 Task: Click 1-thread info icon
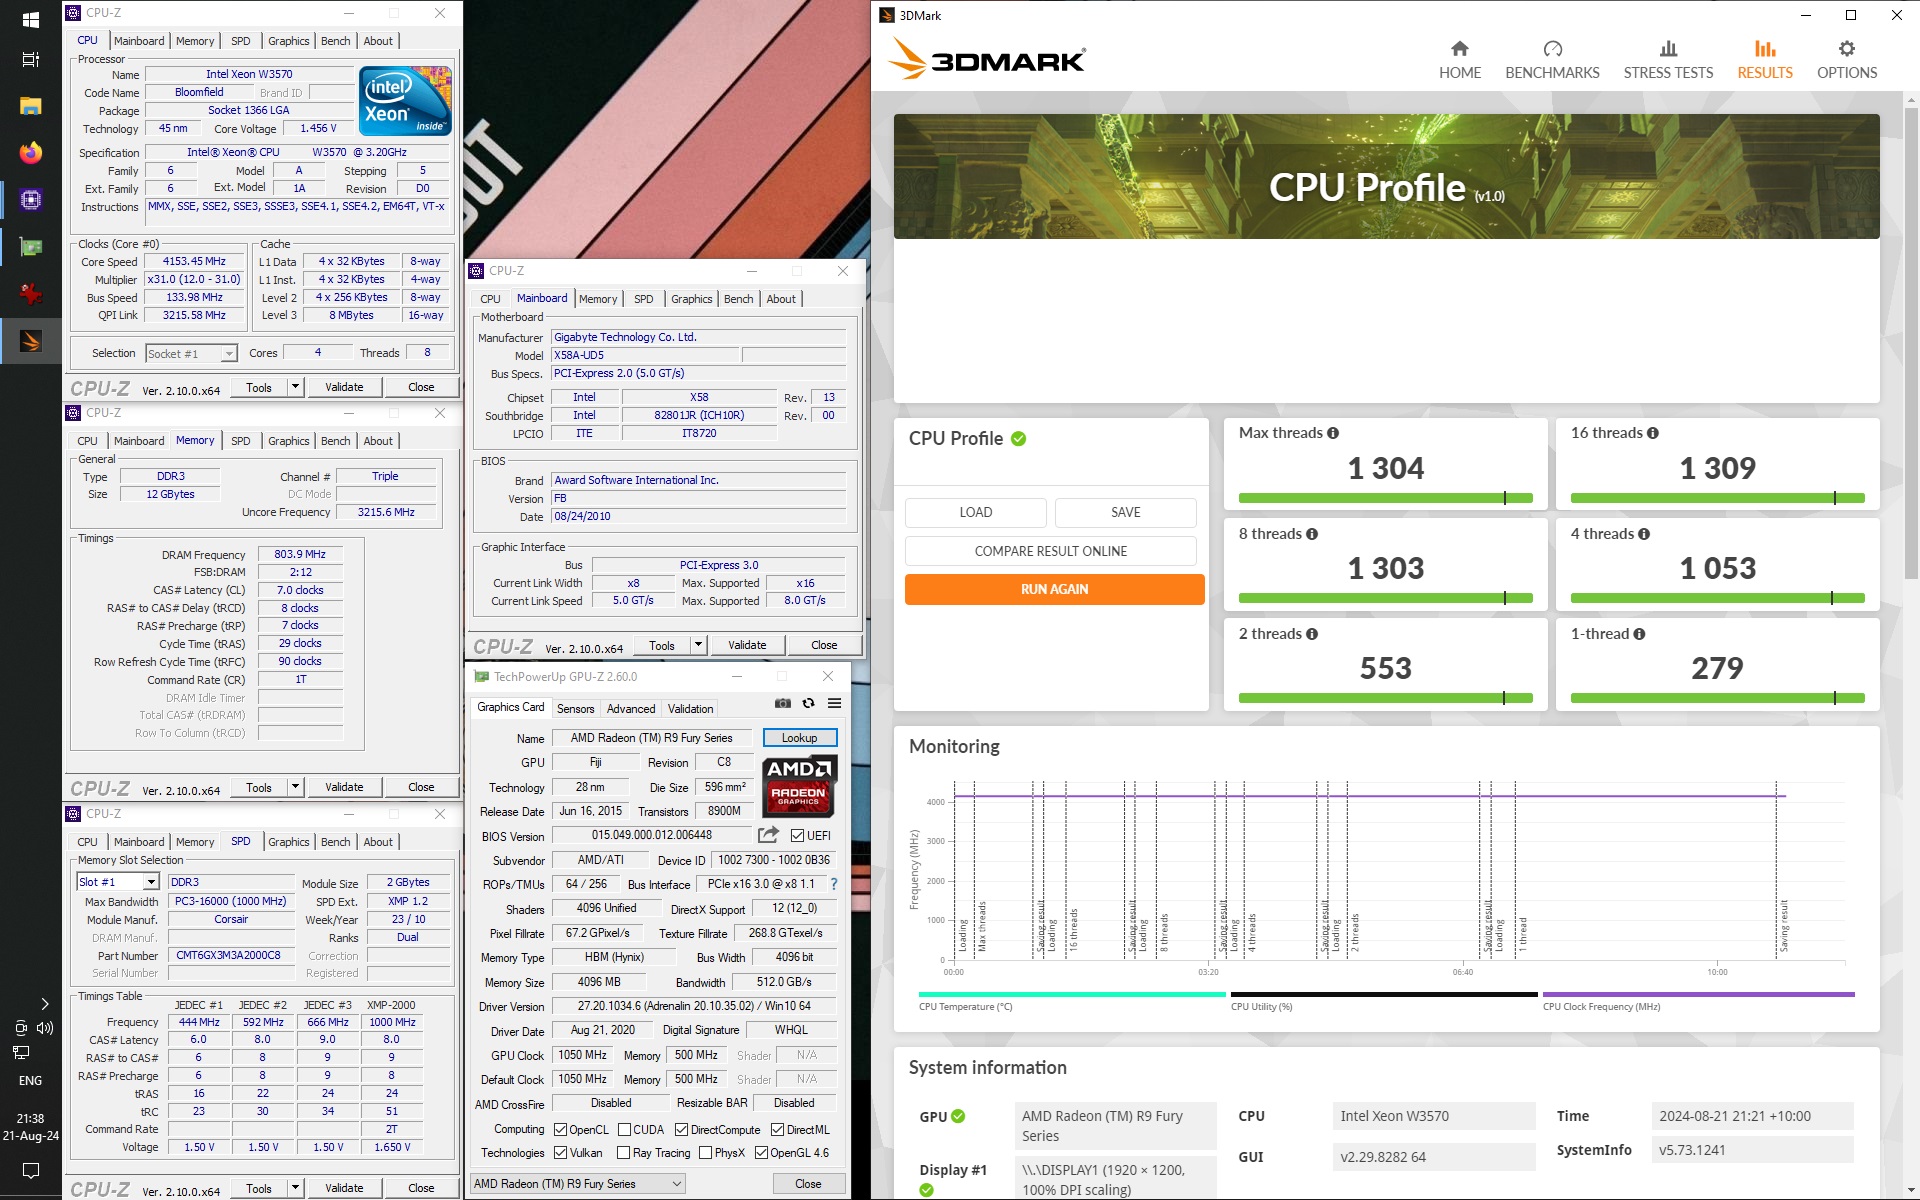[1639, 634]
